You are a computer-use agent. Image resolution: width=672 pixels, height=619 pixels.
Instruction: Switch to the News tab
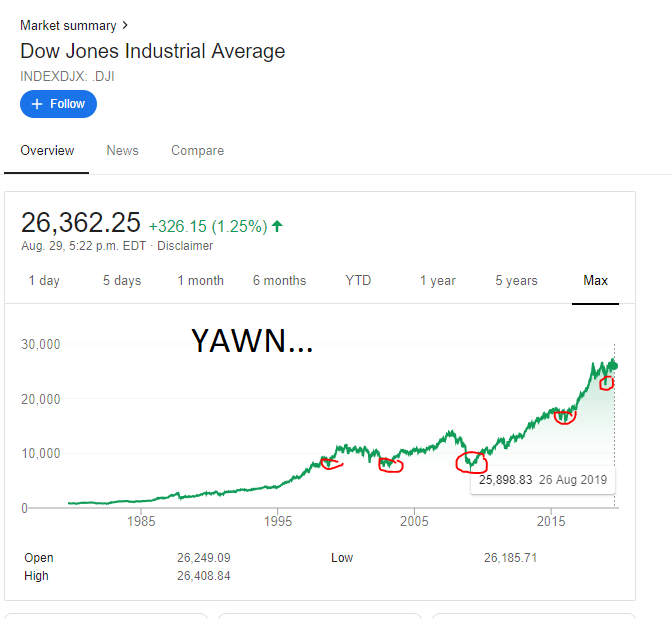pos(122,151)
